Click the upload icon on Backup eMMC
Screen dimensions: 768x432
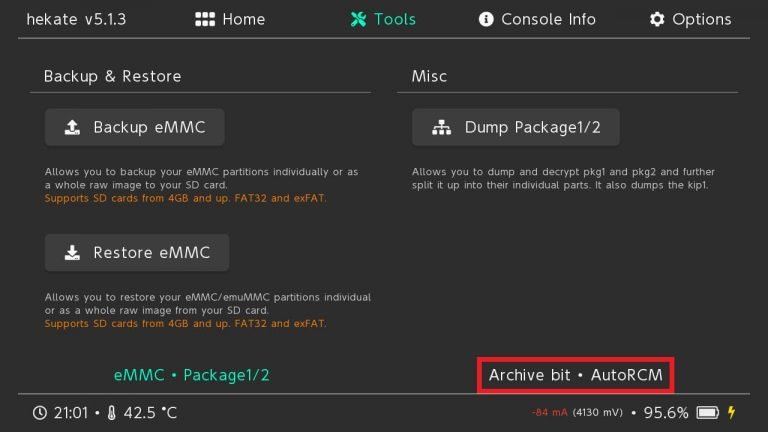tap(72, 127)
